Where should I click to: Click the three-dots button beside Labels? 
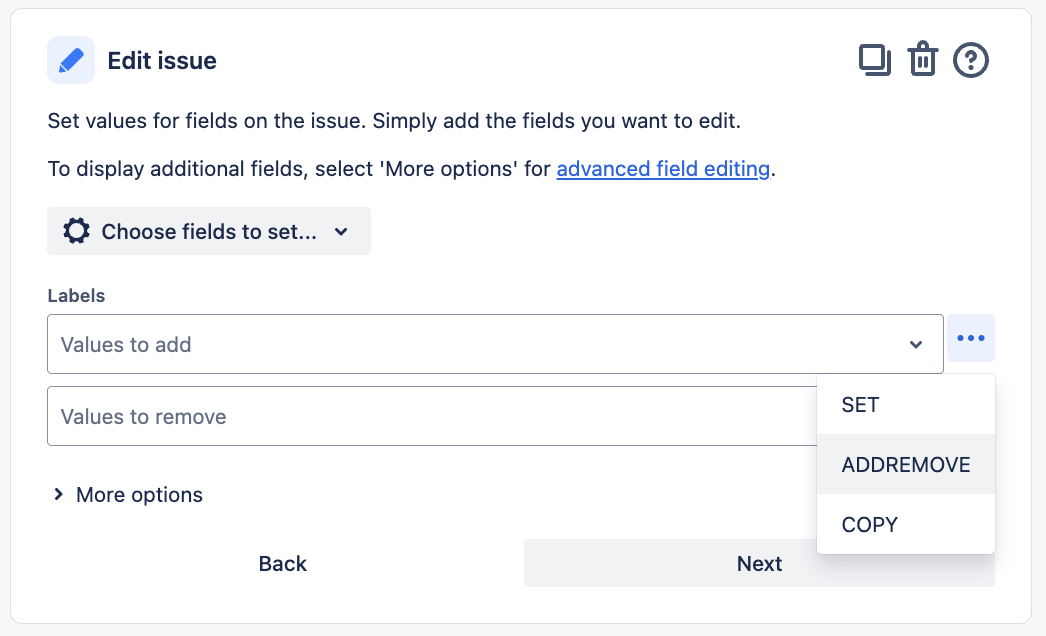[x=970, y=338]
